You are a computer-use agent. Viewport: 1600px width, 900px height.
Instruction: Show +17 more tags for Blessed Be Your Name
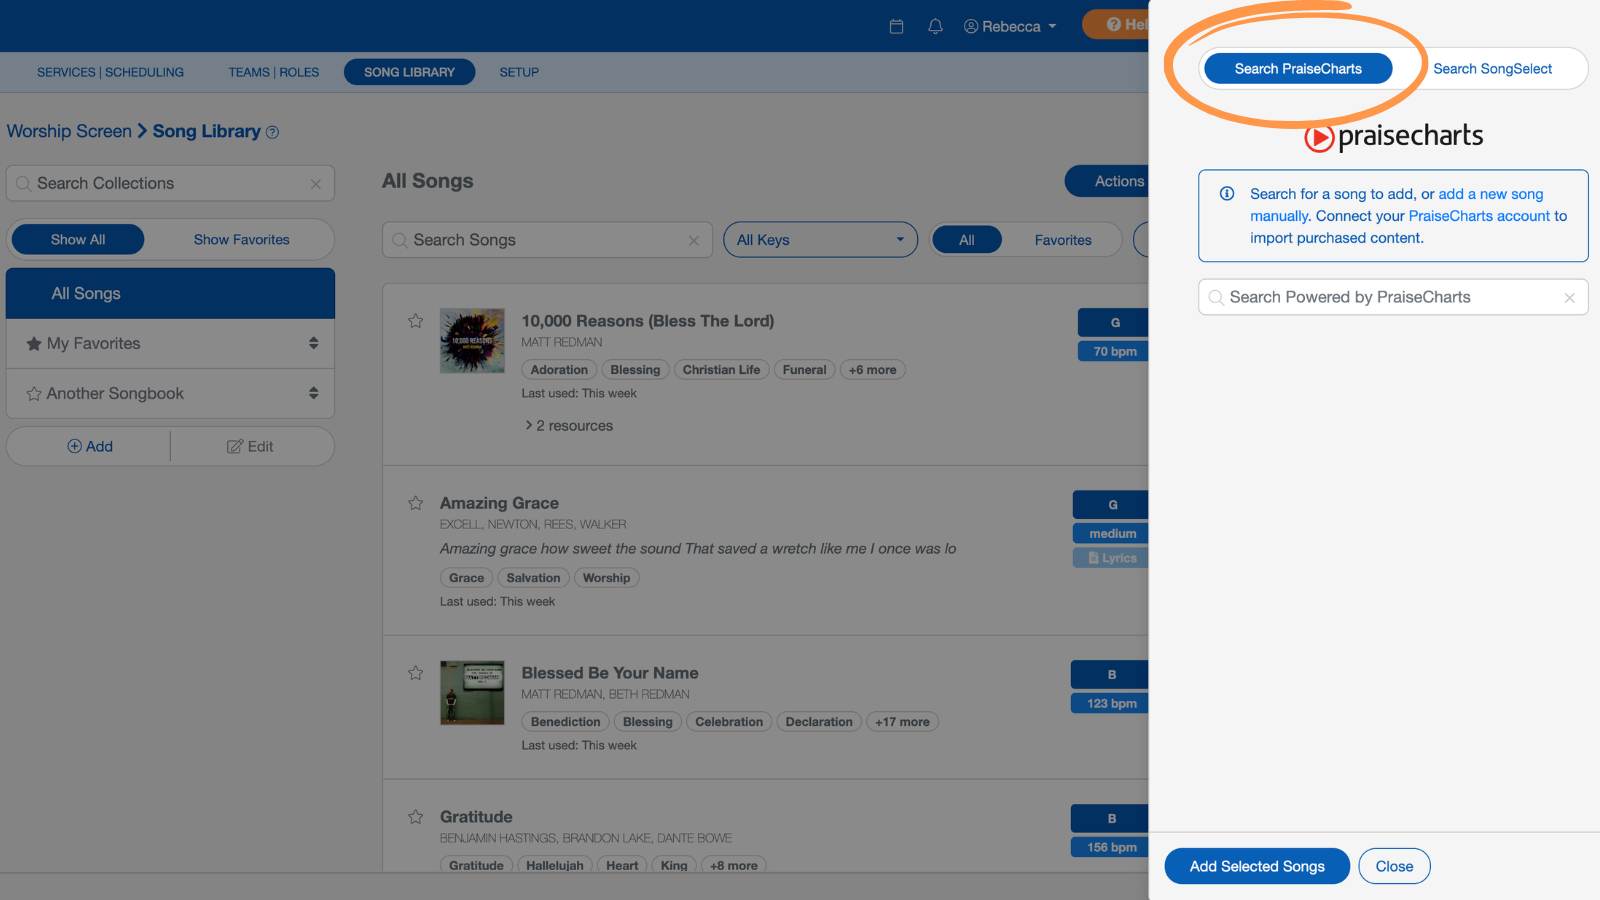tap(902, 722)
